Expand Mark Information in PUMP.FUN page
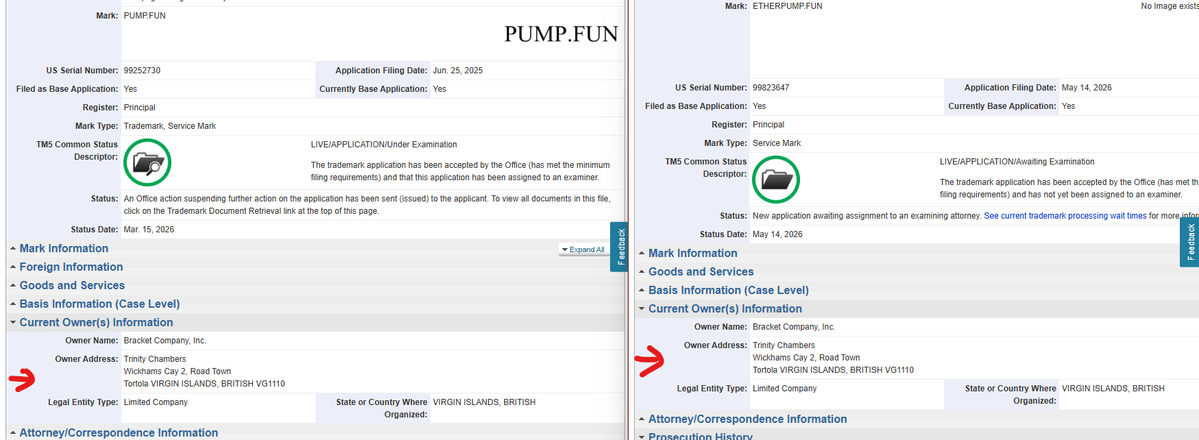1199x440 pixels. point(63,249)
